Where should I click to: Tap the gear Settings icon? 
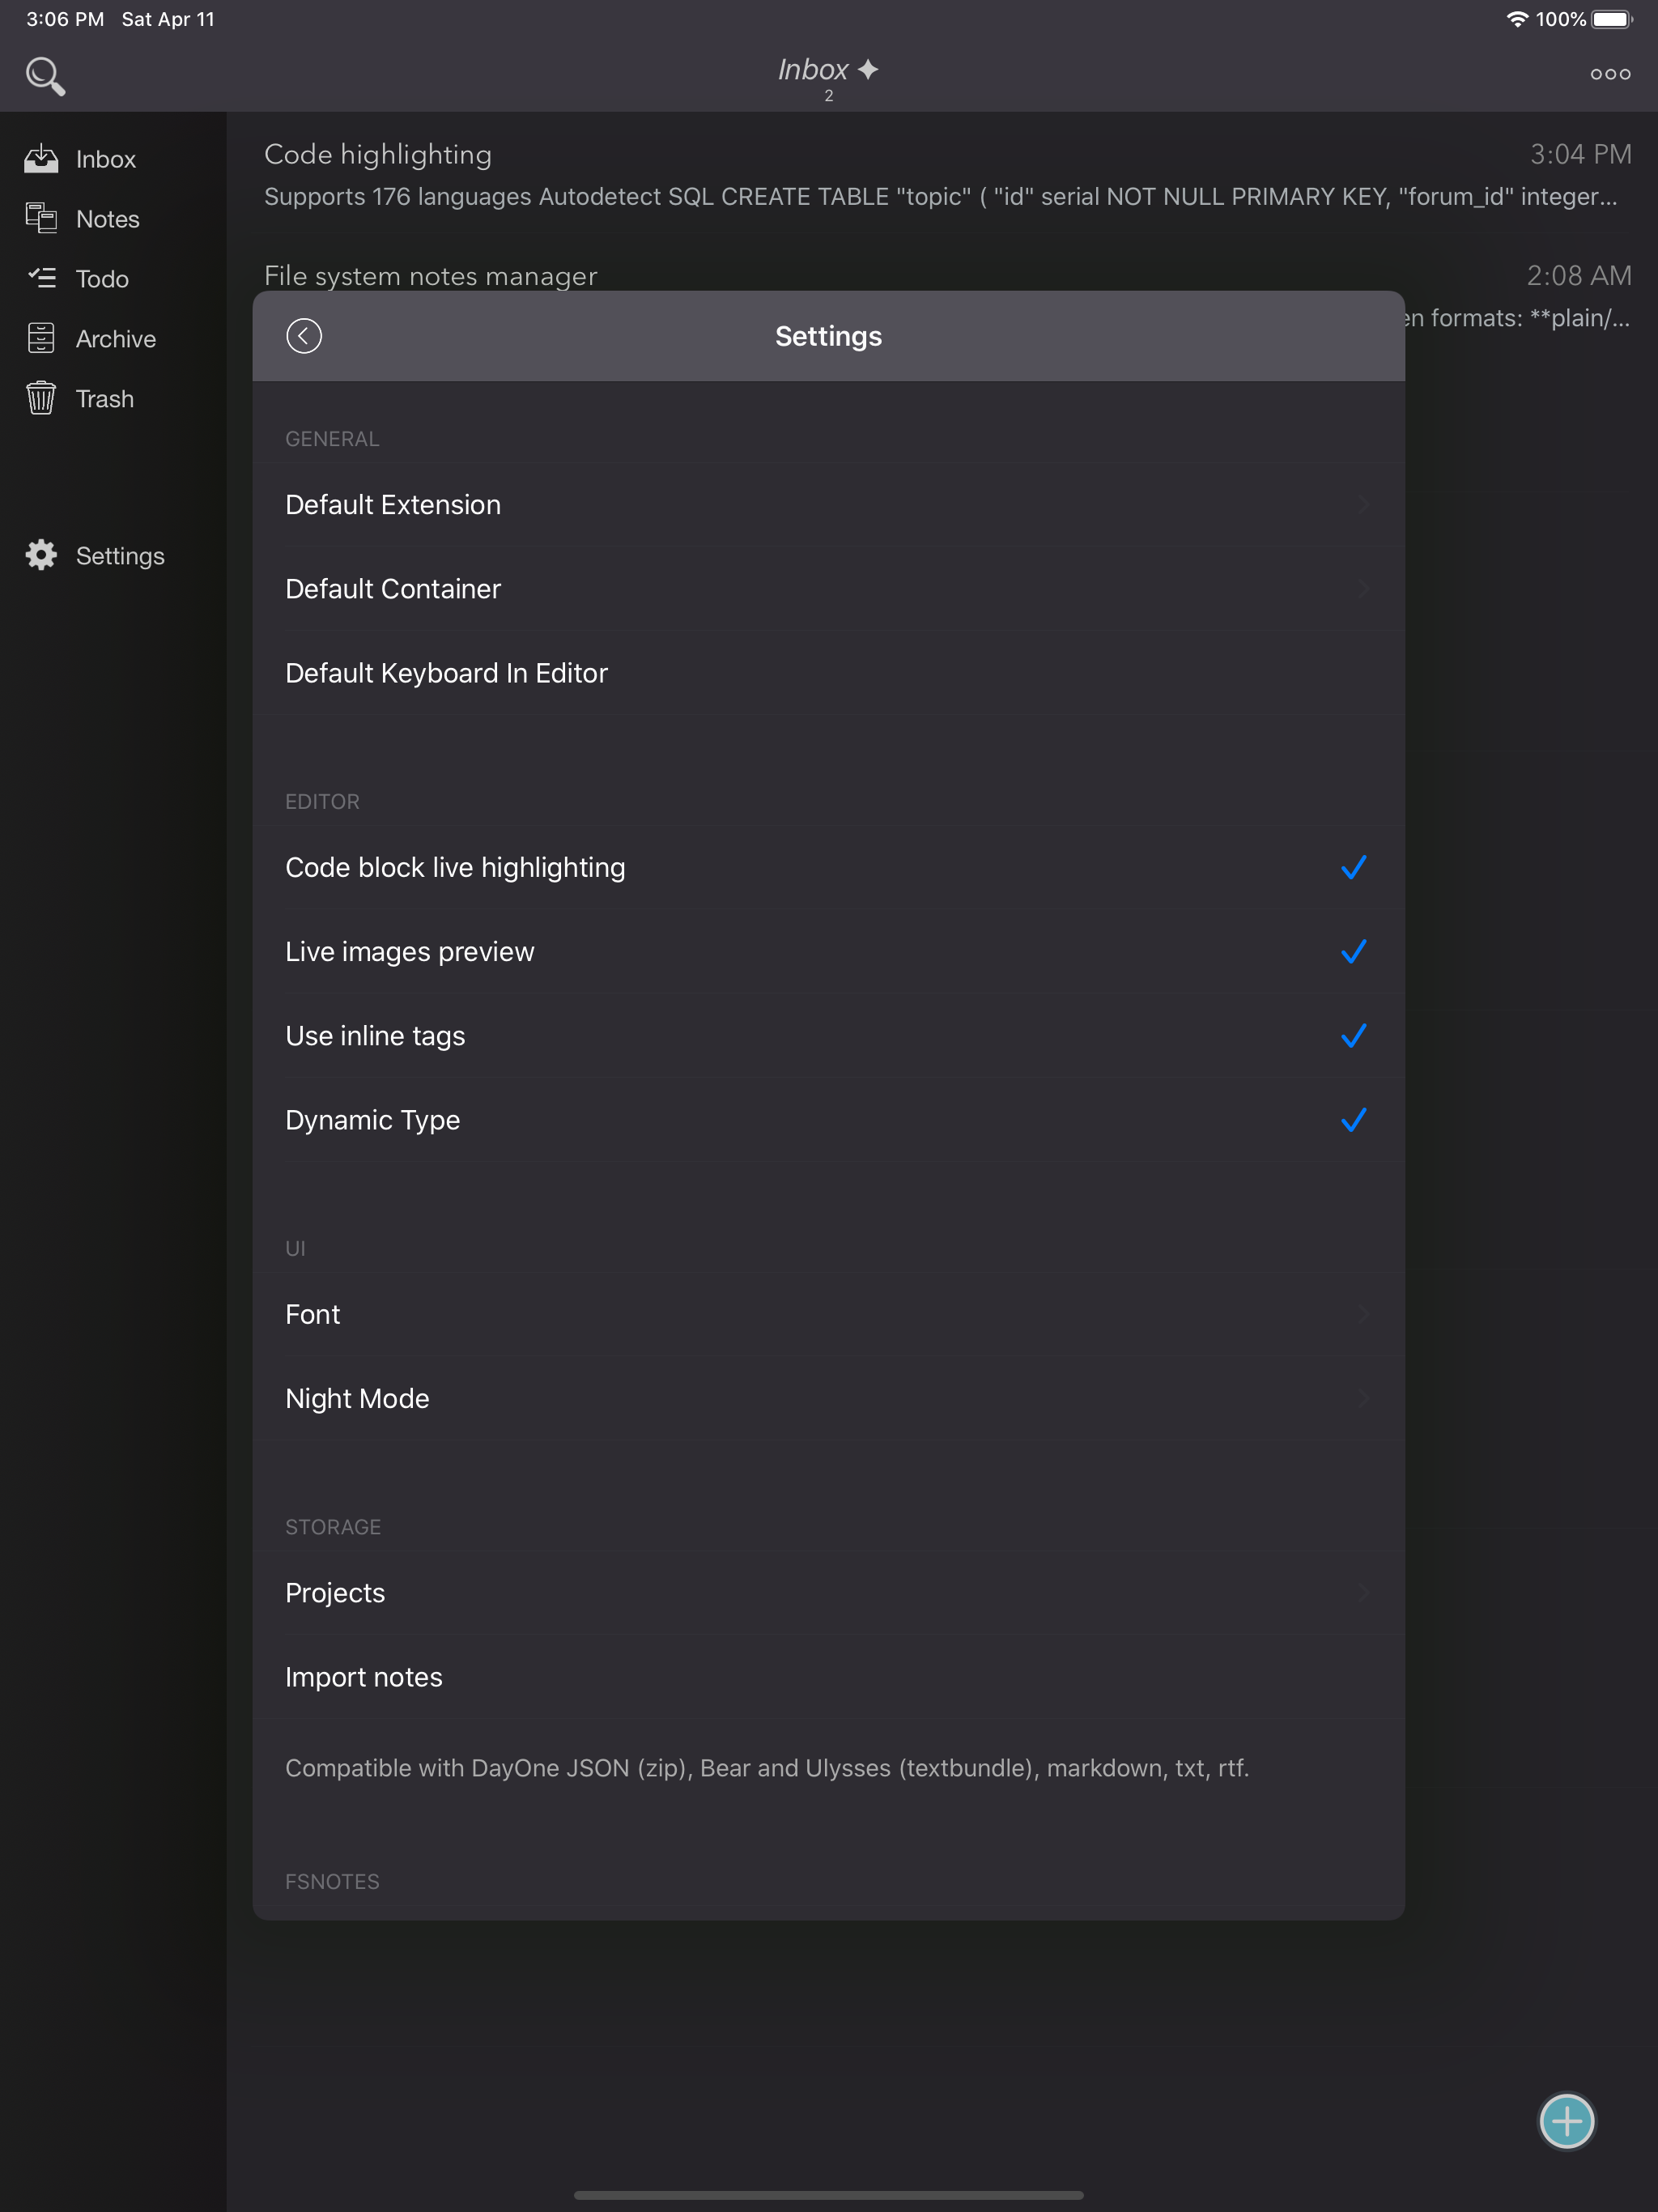coord(41,555)
